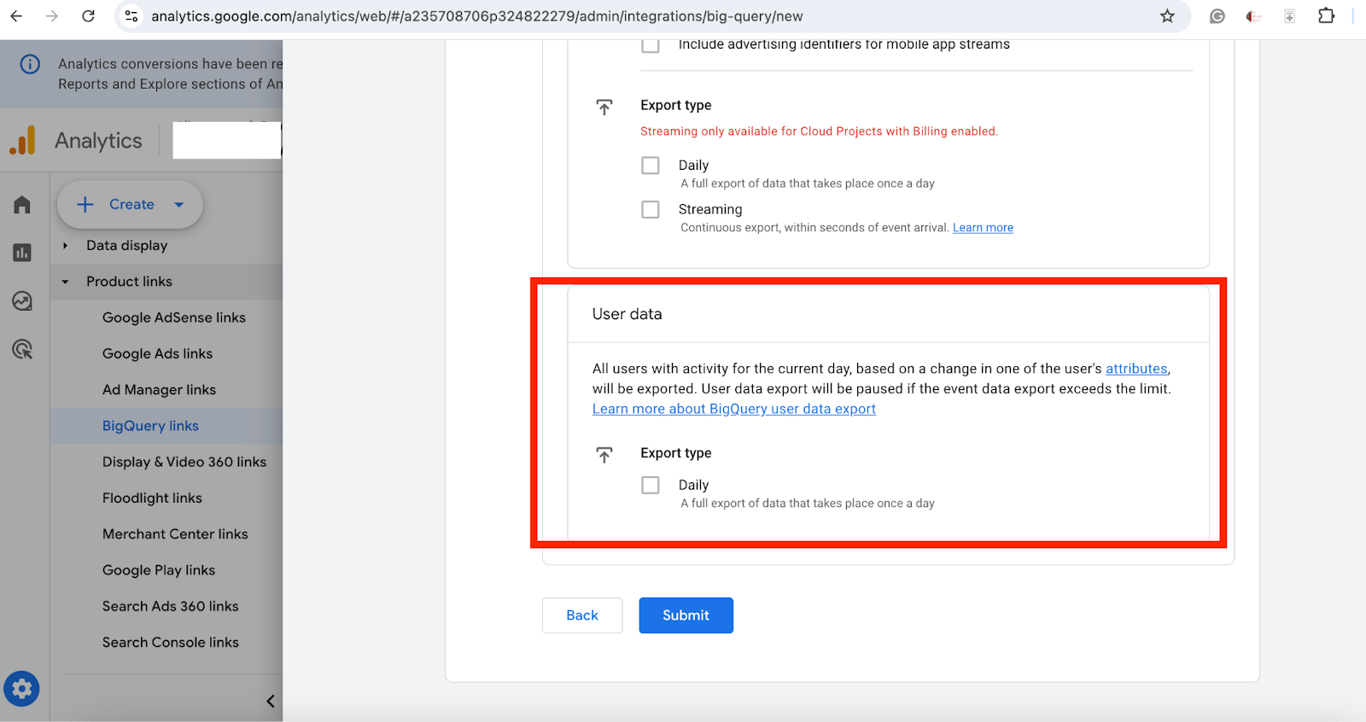1366x722 pixels.
Task: Click the Daily label in User data
Action: 693,485
